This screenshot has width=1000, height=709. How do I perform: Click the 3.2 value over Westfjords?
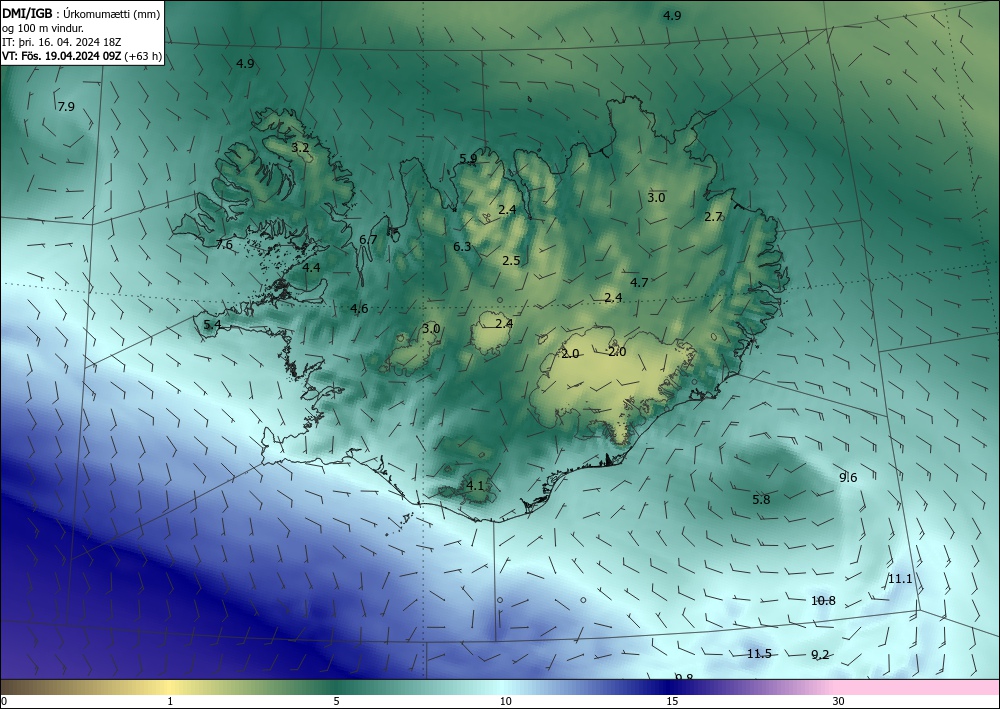pos(300,148)
